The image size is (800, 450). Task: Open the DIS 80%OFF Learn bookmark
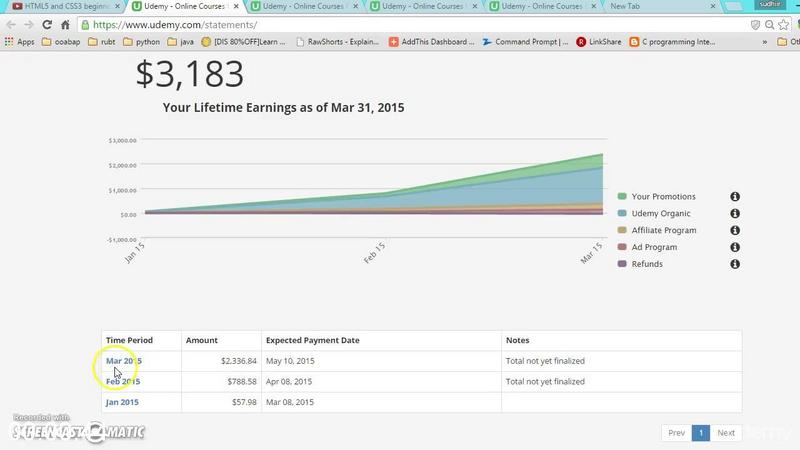(243, 42)
